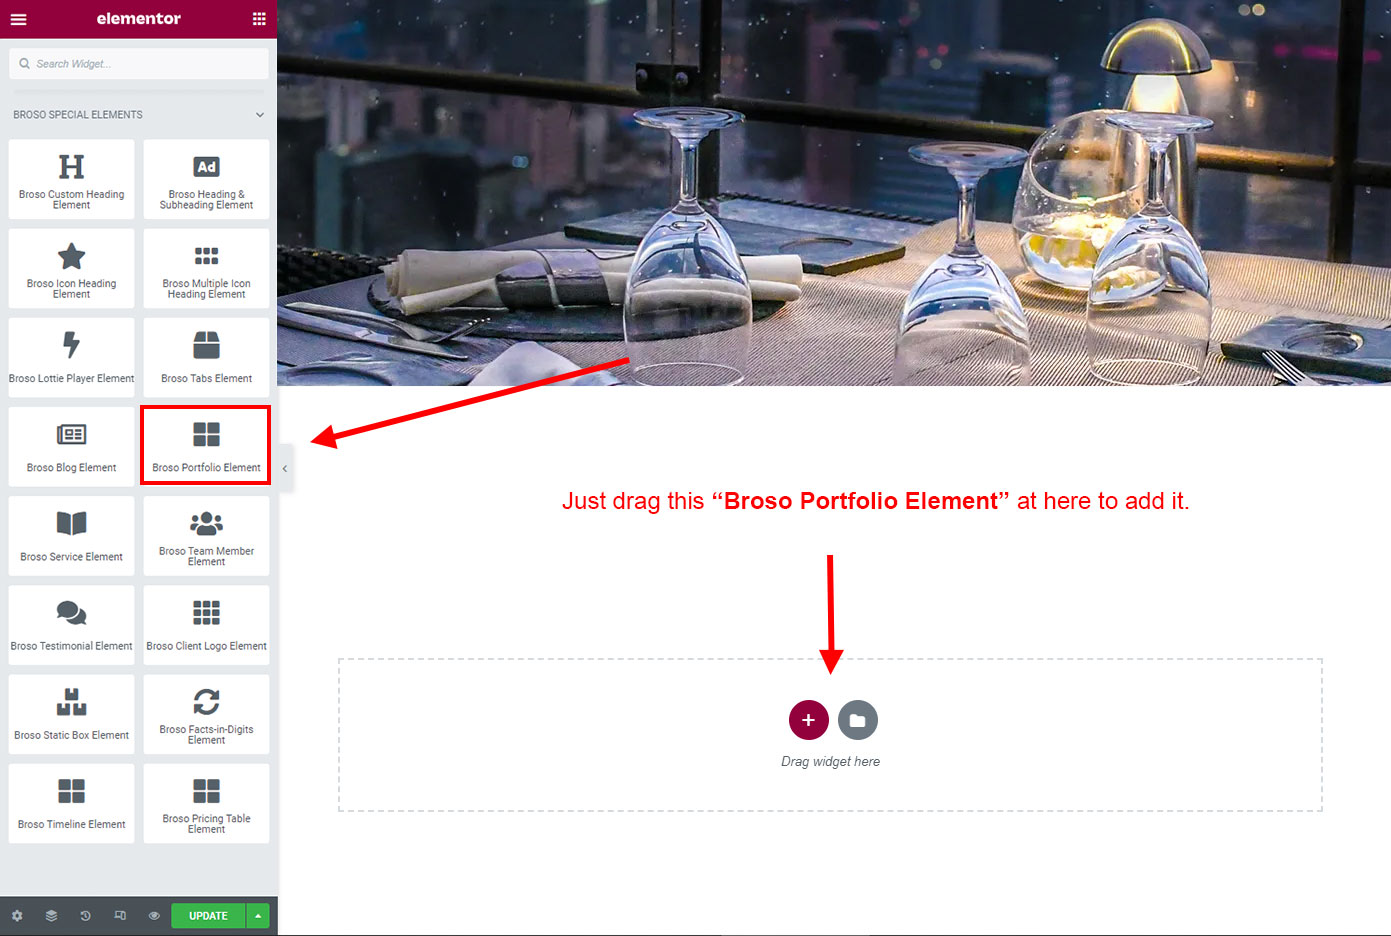Choose the Broso Static Box Element widget
Viewport: 1391px width, 936px height.
(71, 714)
